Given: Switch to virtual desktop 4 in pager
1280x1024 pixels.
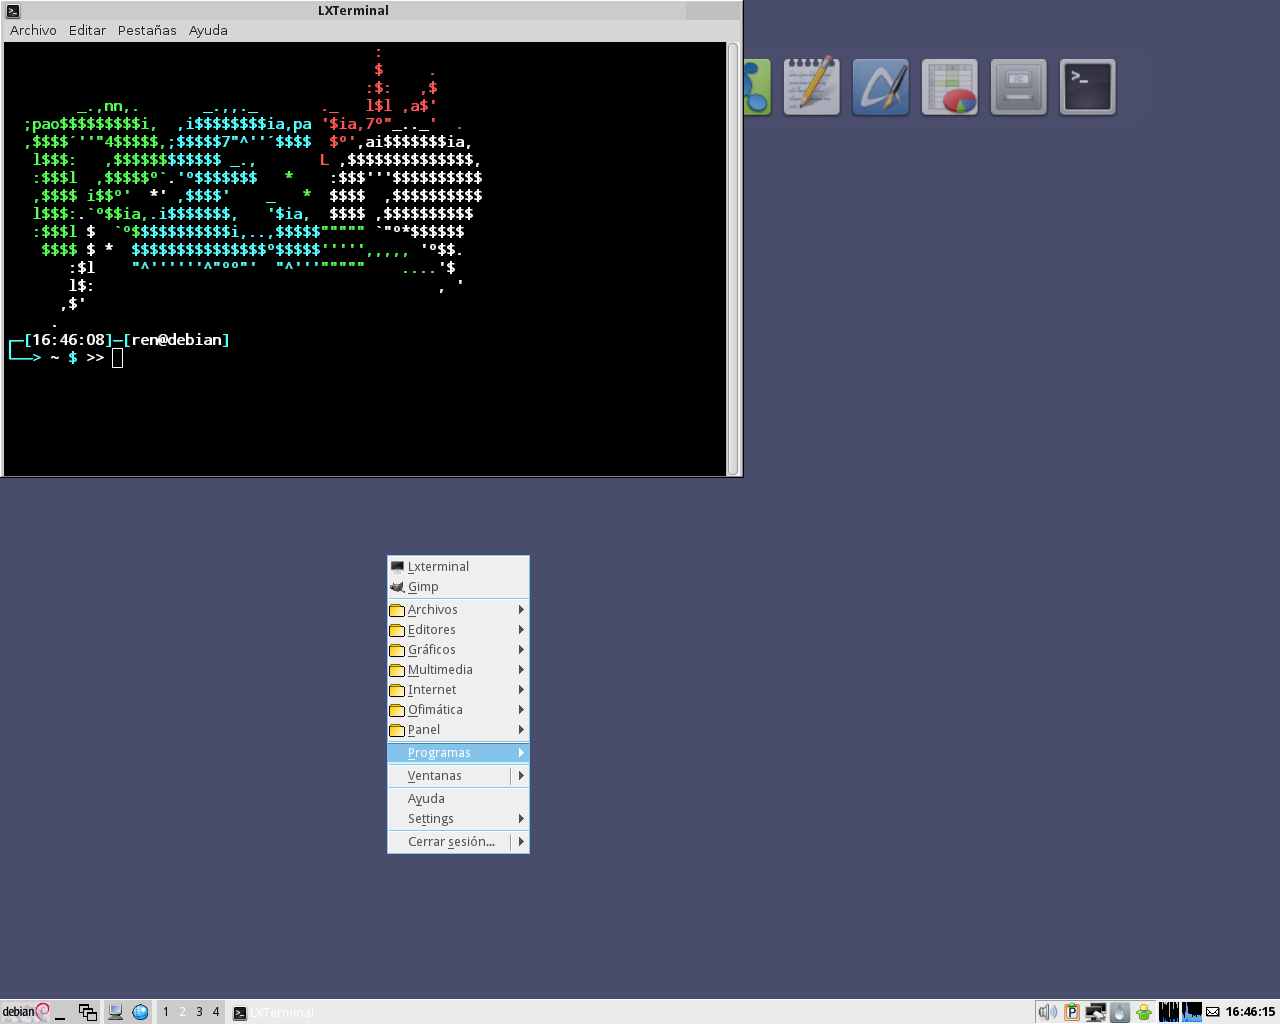Looking at the screenshot, I should coord(216,1012).
